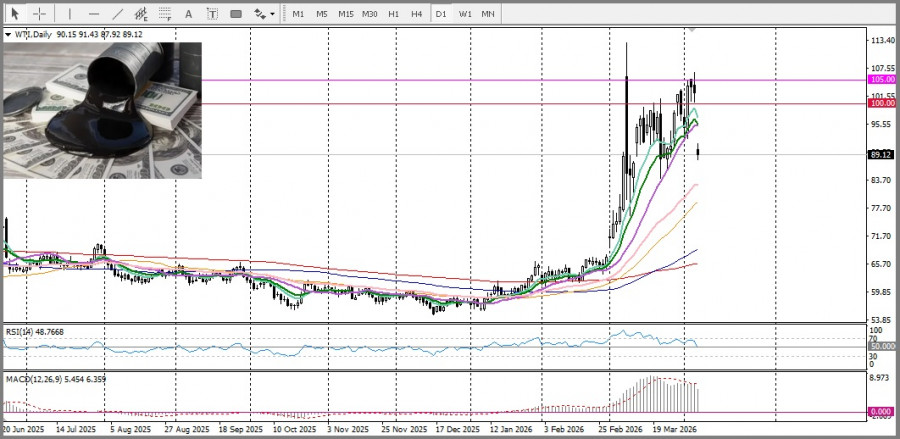
Task: Activate the crosshair tool
Action: click(x=40, y=14)
